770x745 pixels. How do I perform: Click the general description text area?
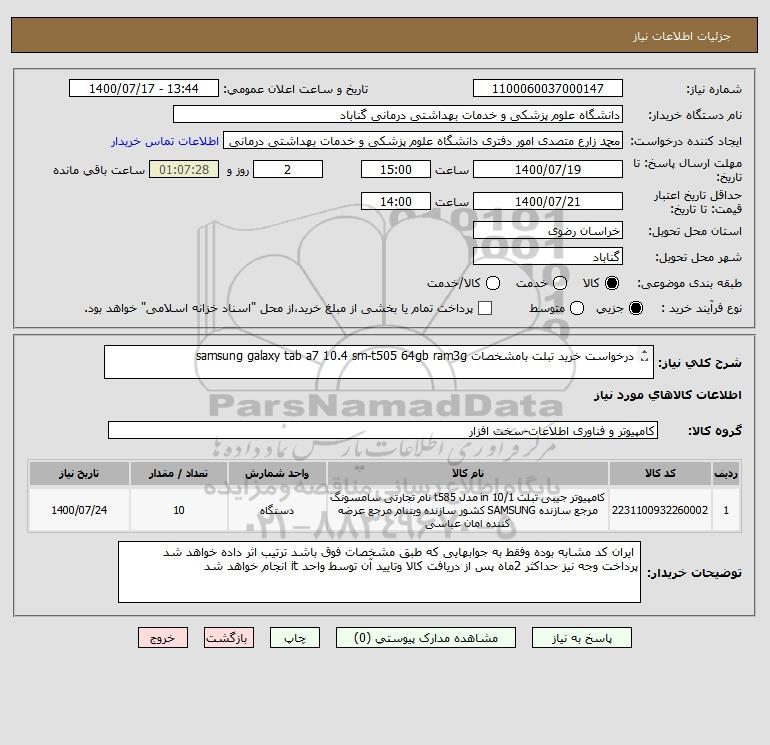click(379, 362)
